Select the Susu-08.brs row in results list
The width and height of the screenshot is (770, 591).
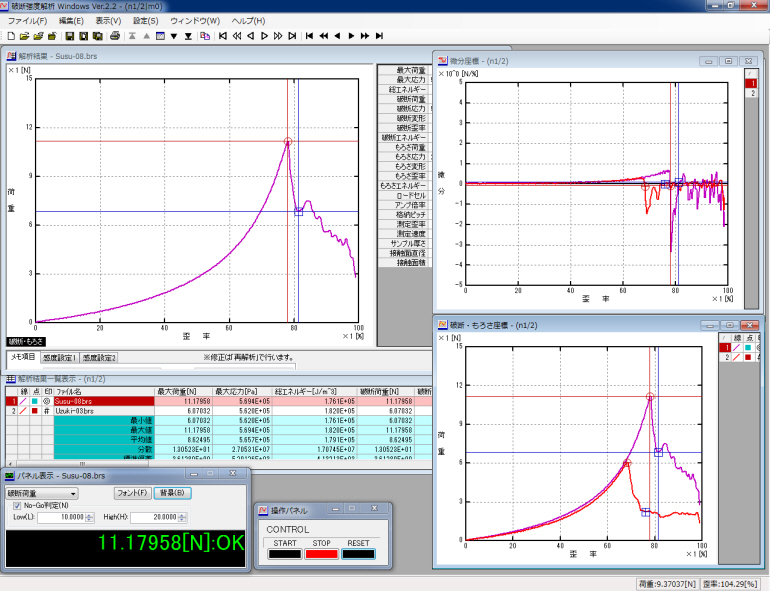click(75, 400)
